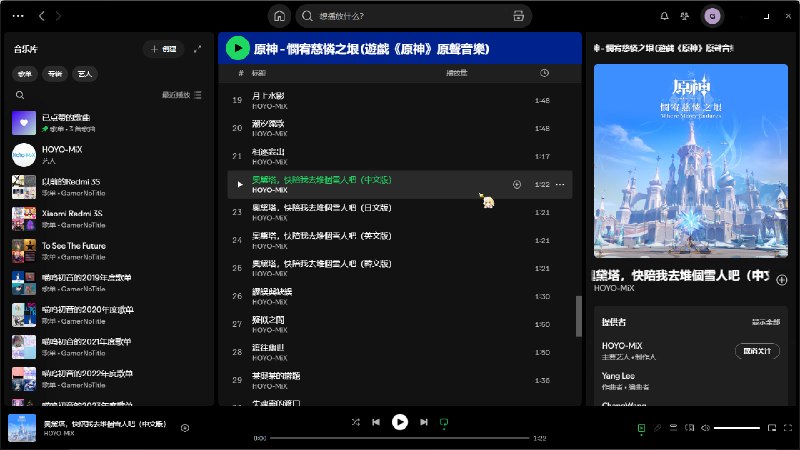Open the 2022 annual playlist
The width and height of the screenshot is (800, 450).
108,379
